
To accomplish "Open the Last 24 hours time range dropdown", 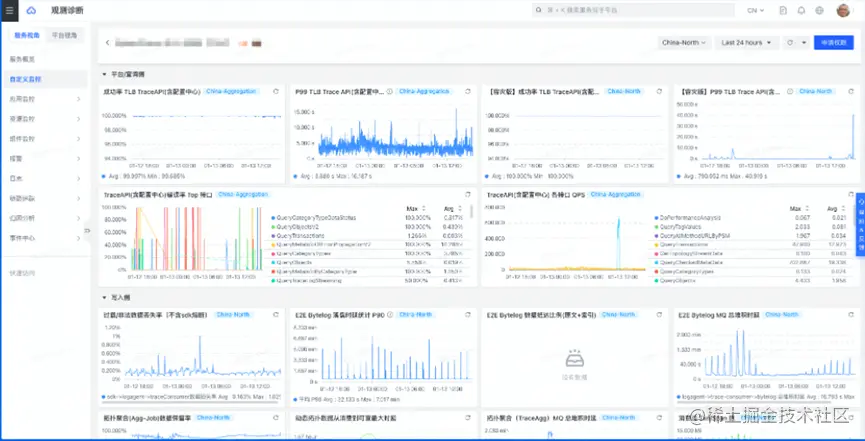I will (x=746, y=42).
